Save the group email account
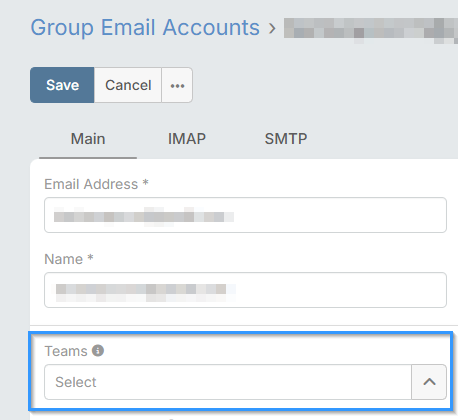 click(62, 85)
